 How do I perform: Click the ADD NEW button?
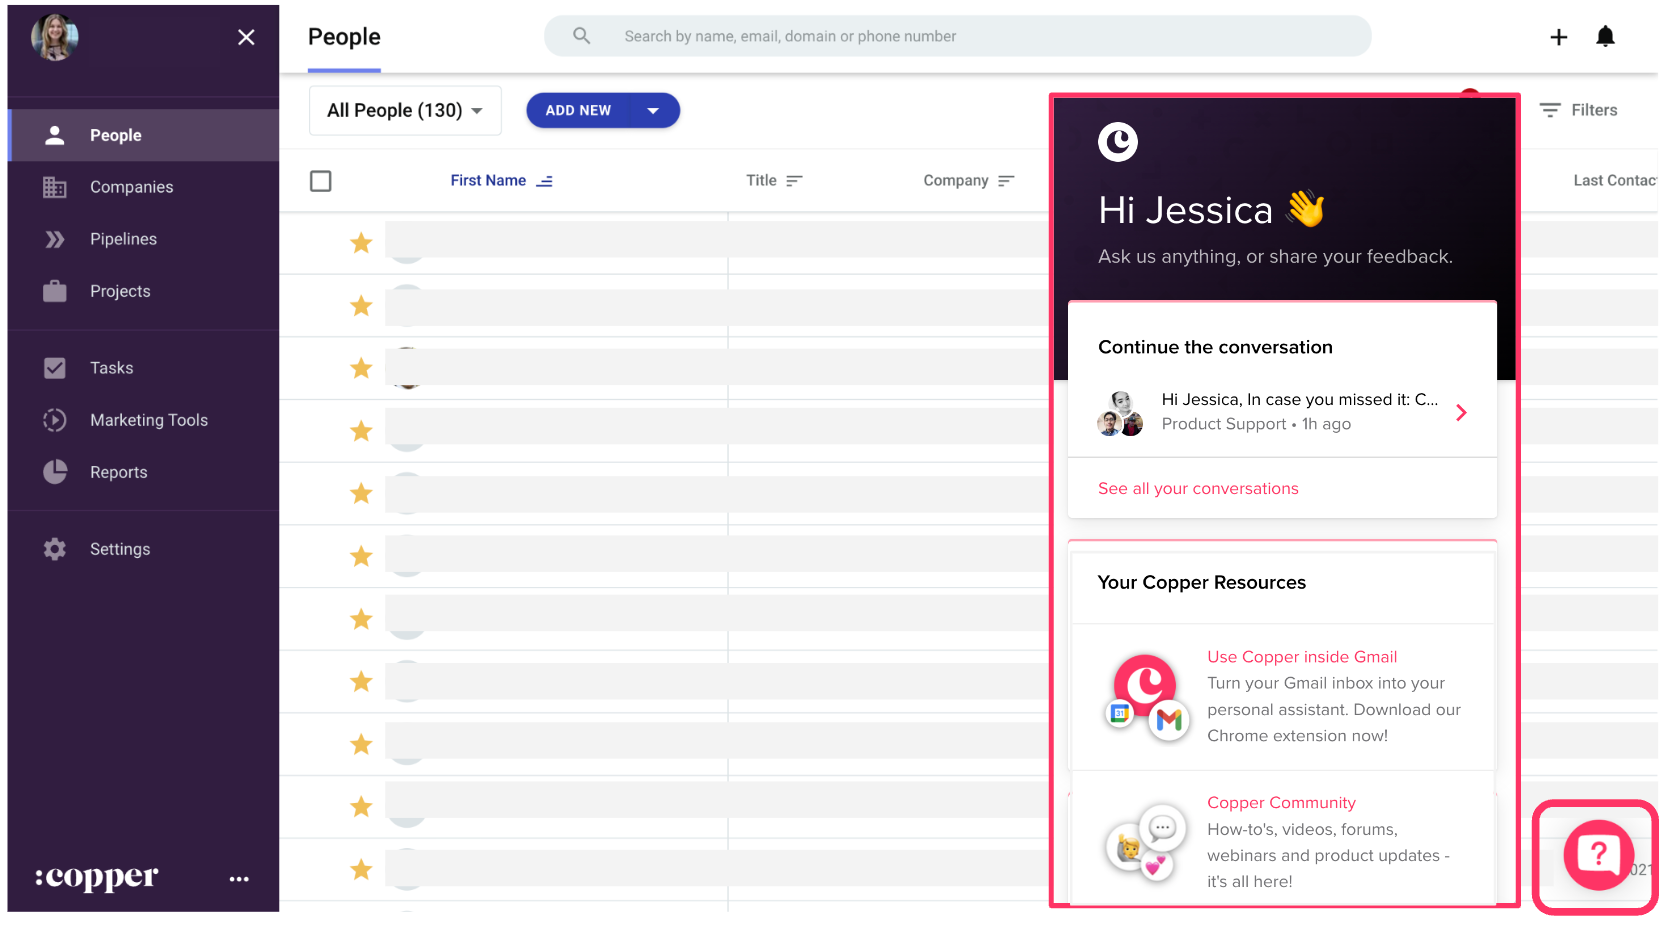point(578,110)
